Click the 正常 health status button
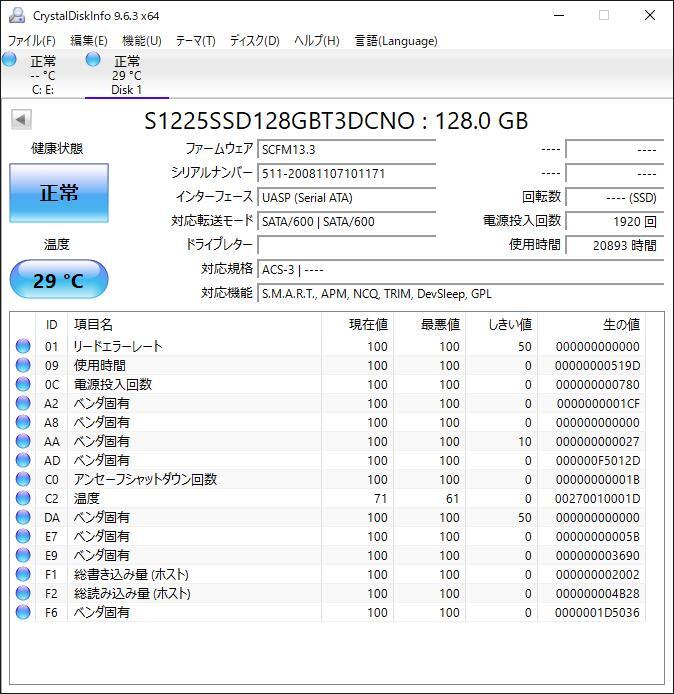Viewport: 674px width, 694px height. pyautogui.click(x=59, y=193)
